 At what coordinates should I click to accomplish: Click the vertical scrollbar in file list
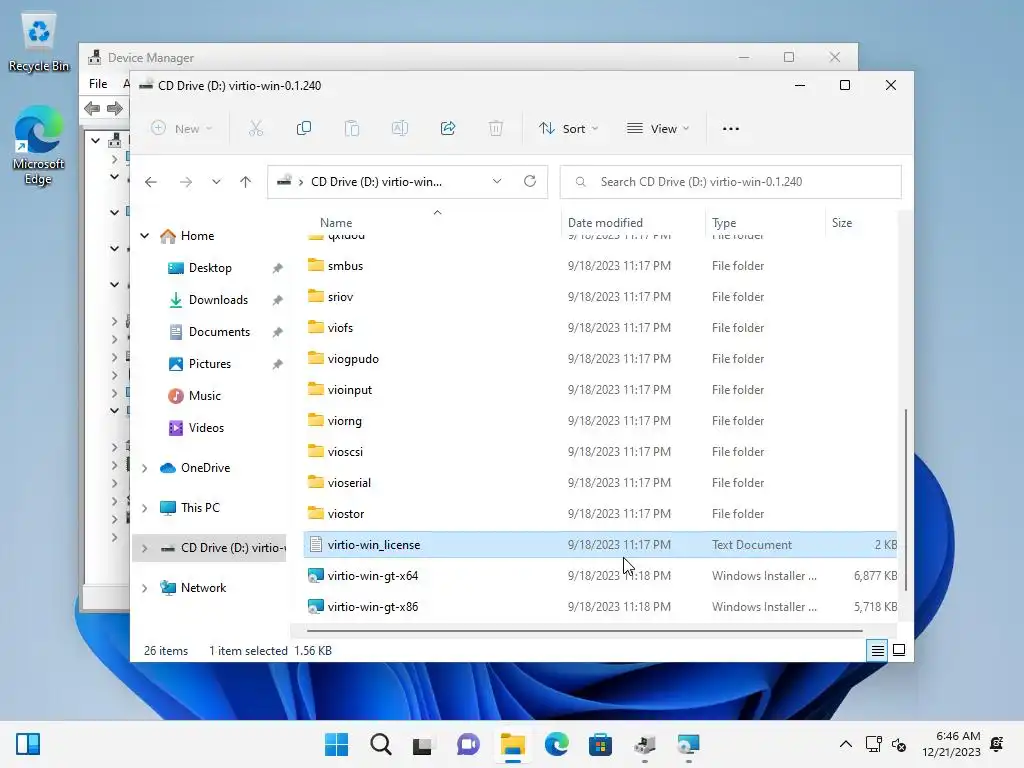pyautogui.click(x=905, y=500)
